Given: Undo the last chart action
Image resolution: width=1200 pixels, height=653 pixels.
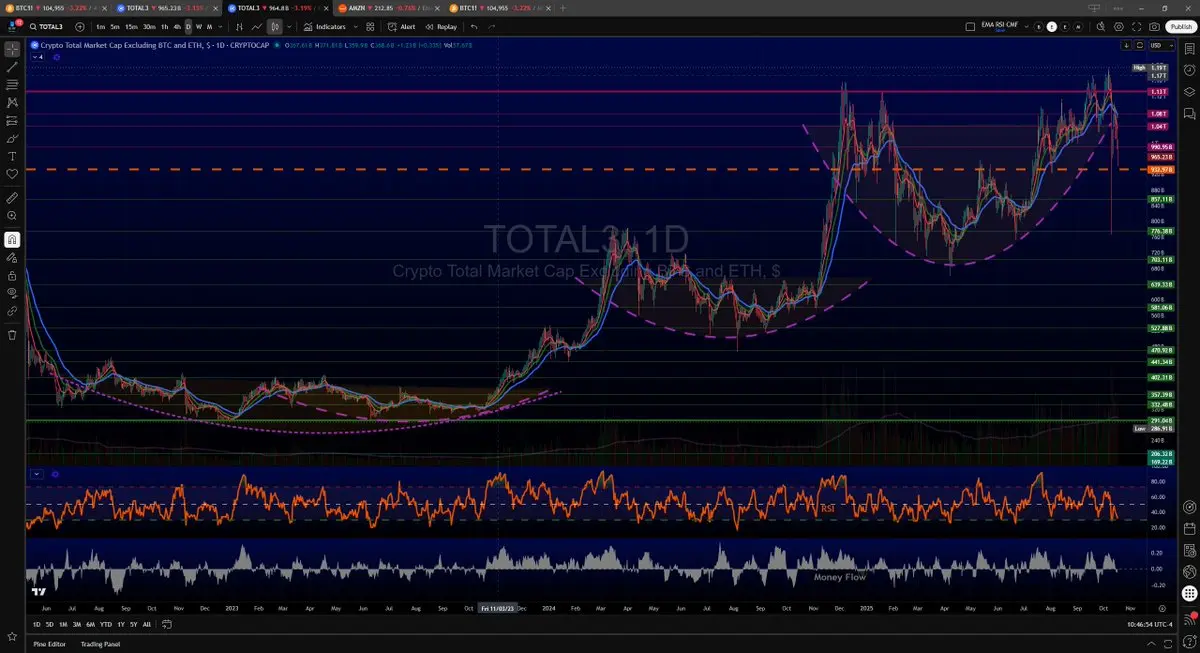Looking at the screenshot, I should 474,27.
